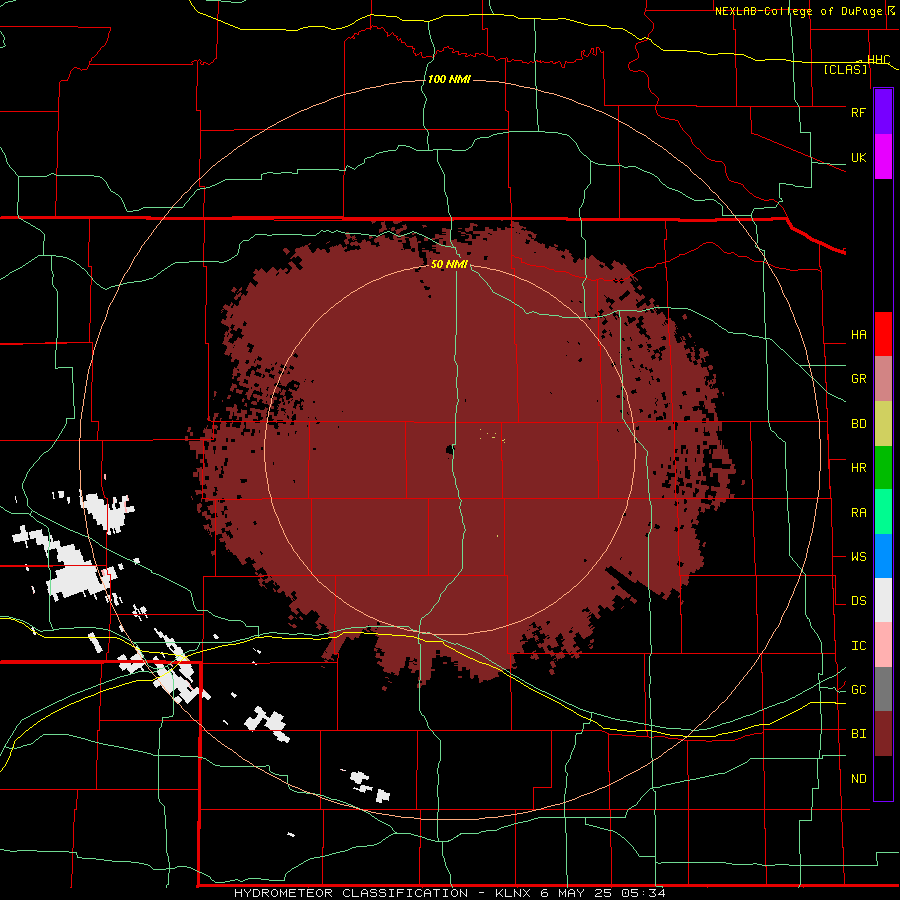The height and width of the screenshot is (900, 900).
Task: Click the WS legend label
Action: click(859, 557)
